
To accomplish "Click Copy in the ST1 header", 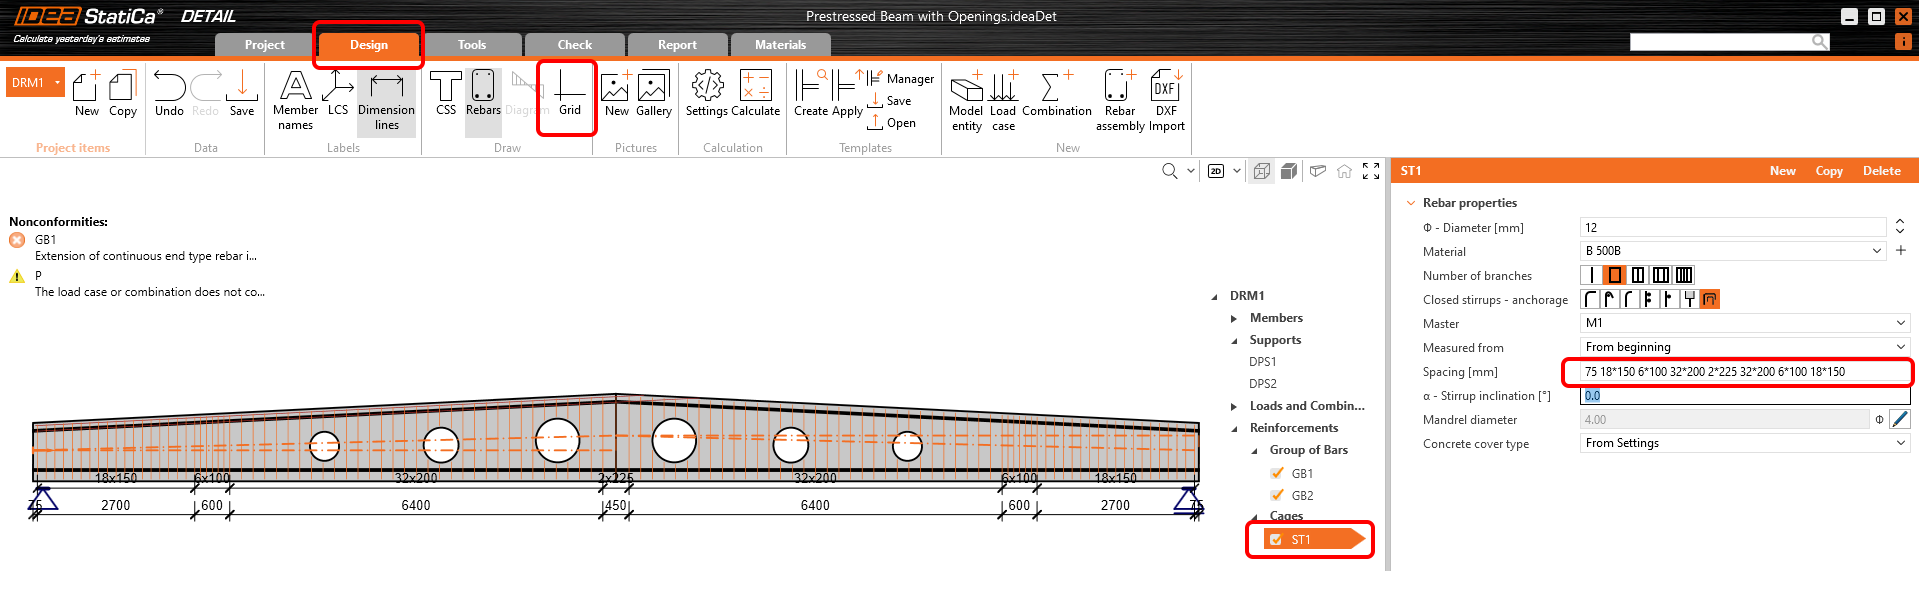I will tap(1828, 171).
